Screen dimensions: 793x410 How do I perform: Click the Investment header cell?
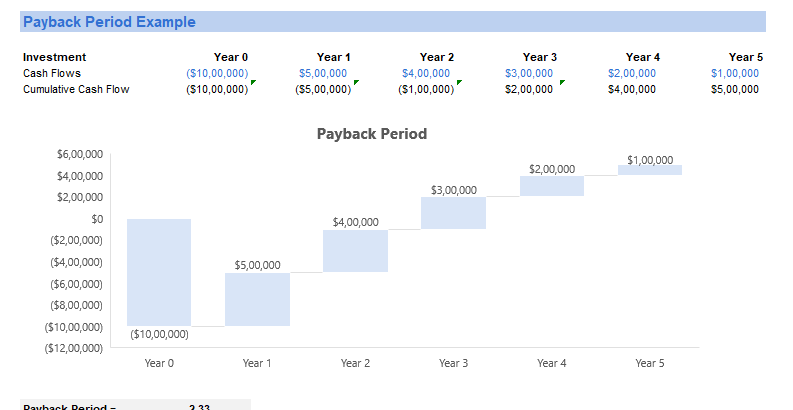point(55,57)
